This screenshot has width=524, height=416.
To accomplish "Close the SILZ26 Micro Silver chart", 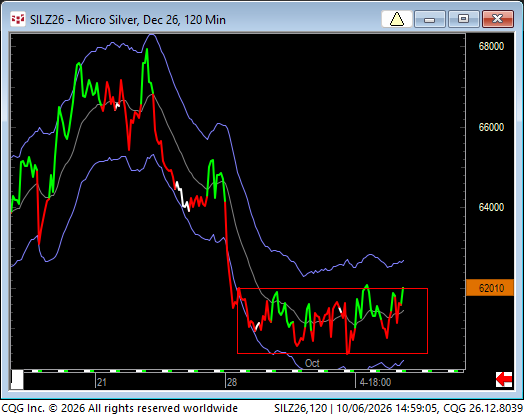I will click(x=498, y=19).
